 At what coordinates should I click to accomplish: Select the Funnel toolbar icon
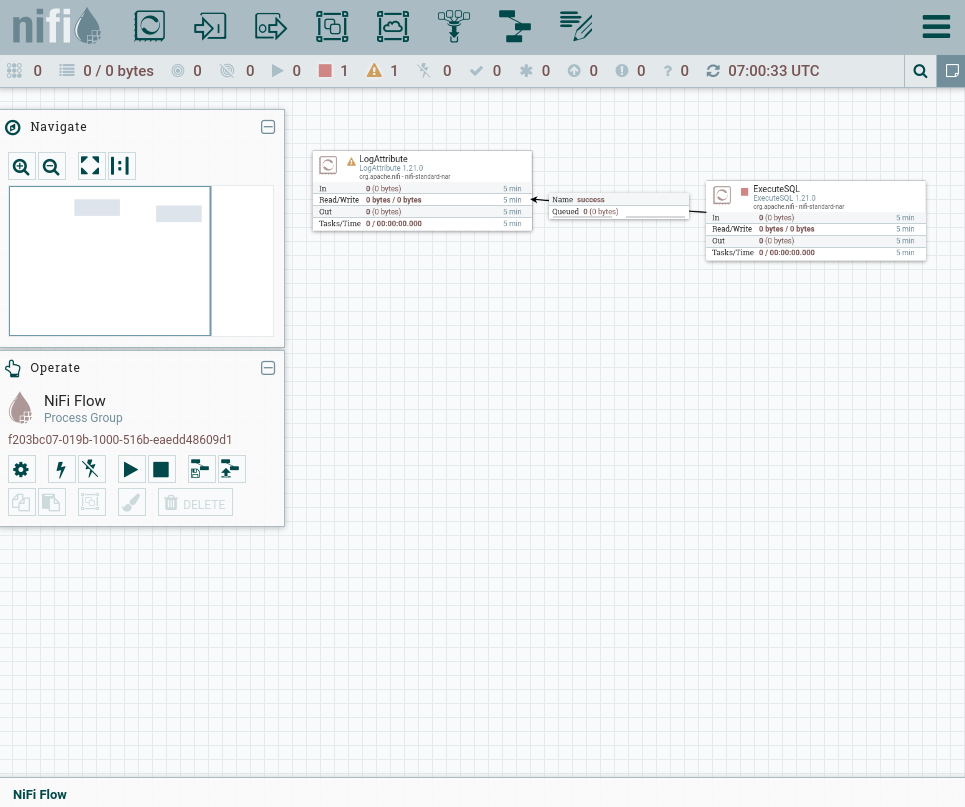(x=454, y=26)
